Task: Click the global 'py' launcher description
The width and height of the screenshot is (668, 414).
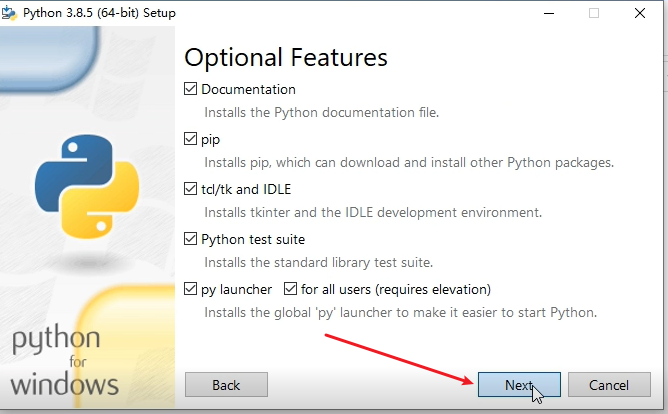Action: tap(400, 312)
